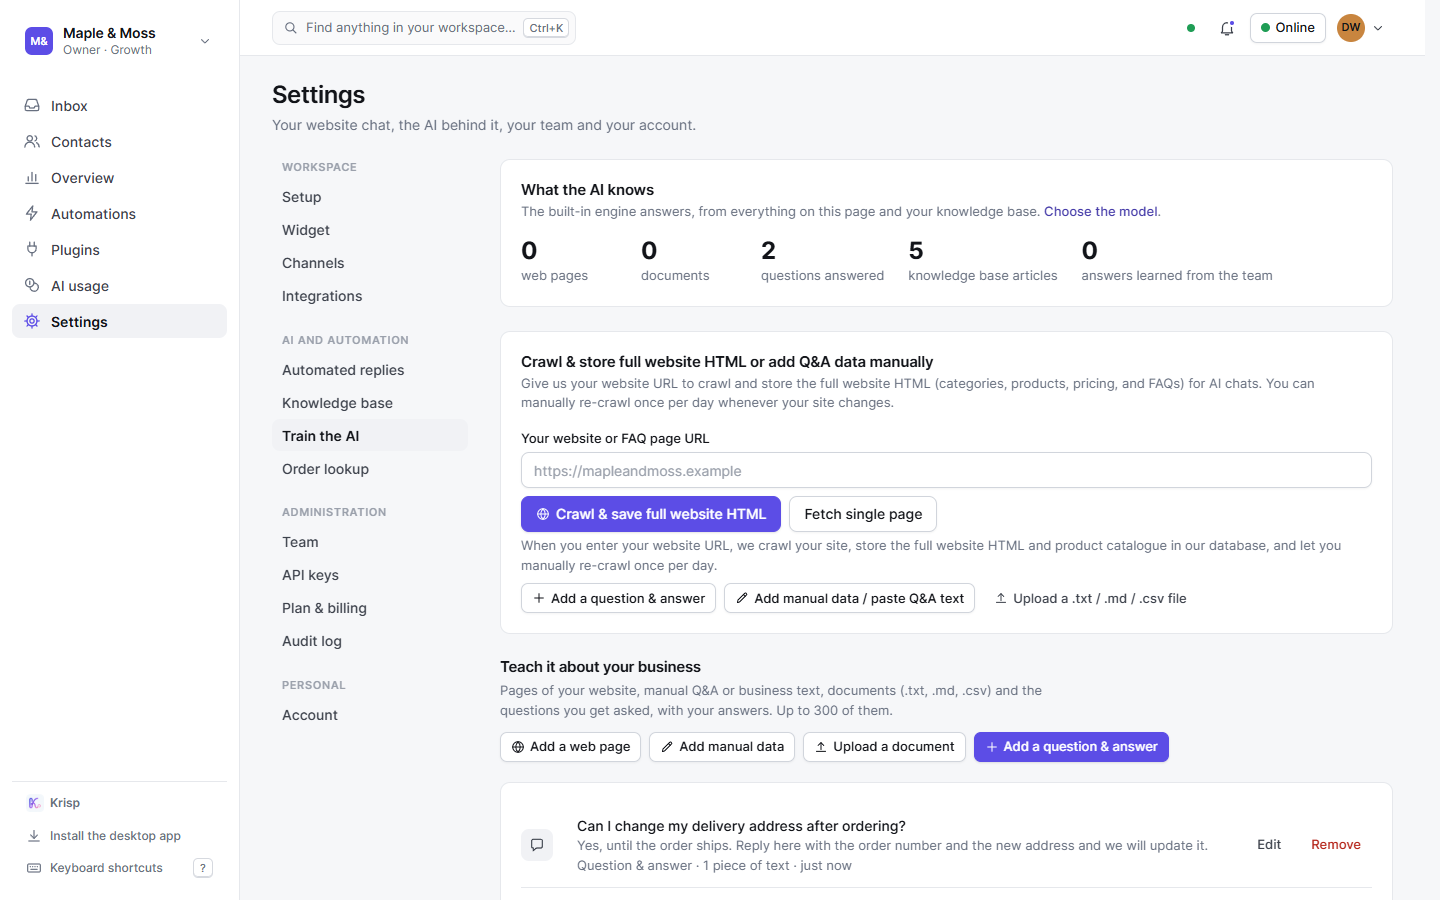Focus the website or FAQ page URL field
Screen dimensions: 1440x900
pyautogui.click(x=946, y=470)
